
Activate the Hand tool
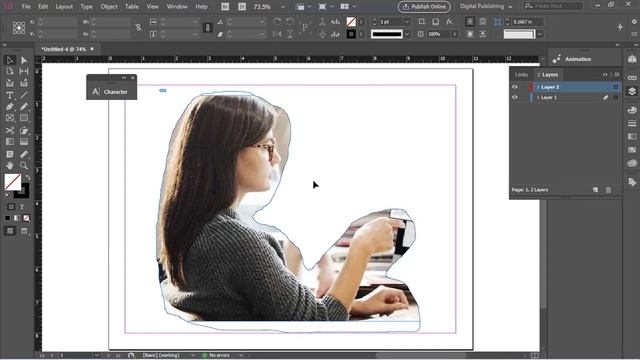pos(10,165)
